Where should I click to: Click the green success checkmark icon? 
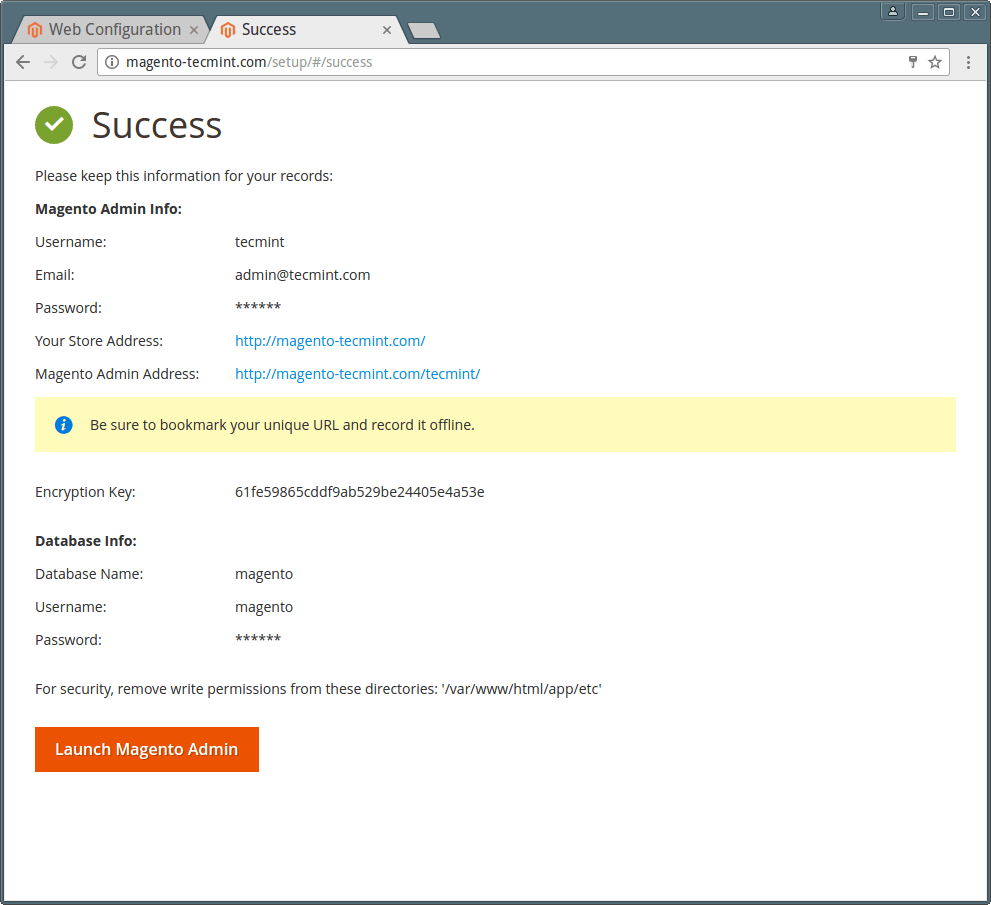click(54, 125)
